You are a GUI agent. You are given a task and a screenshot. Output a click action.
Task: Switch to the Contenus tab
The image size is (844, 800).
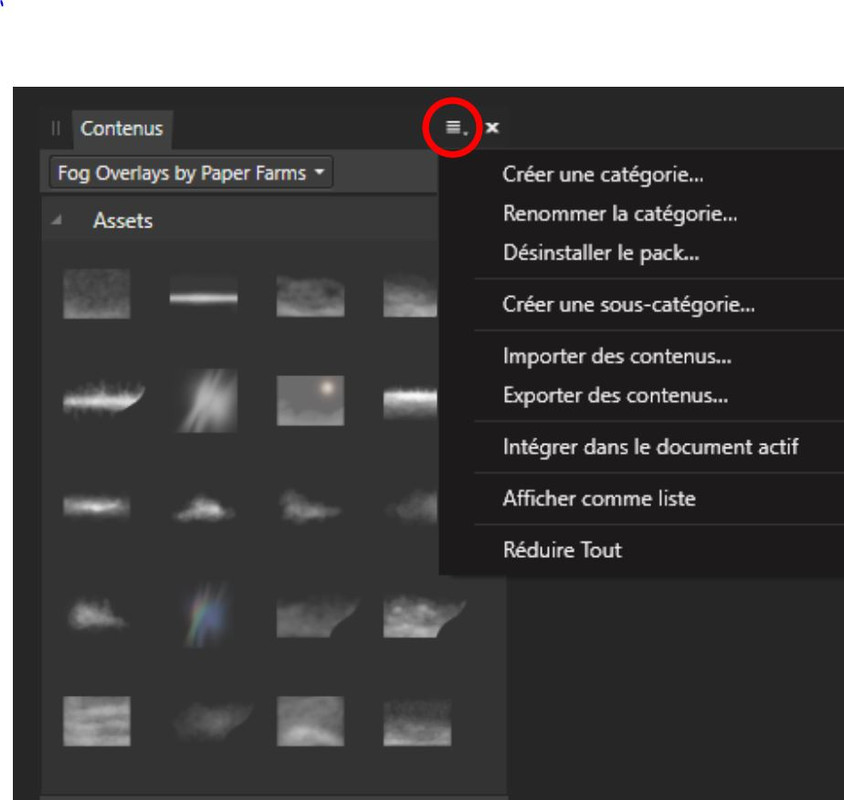click(122, 129)
